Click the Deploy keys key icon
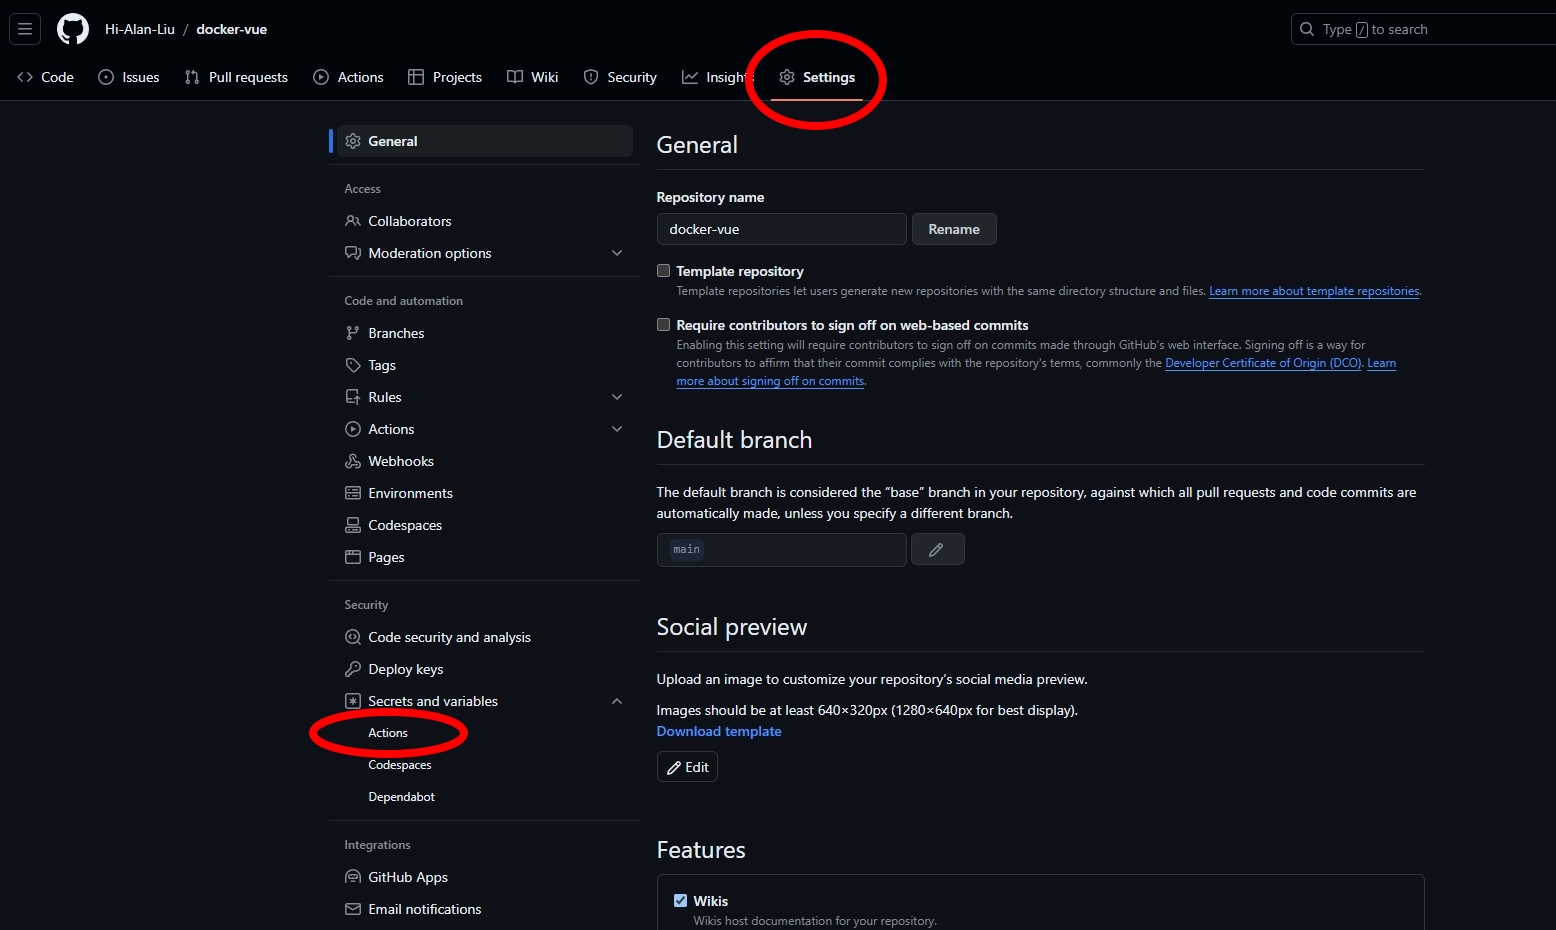The image size is (1556, 930). point(353,669)
